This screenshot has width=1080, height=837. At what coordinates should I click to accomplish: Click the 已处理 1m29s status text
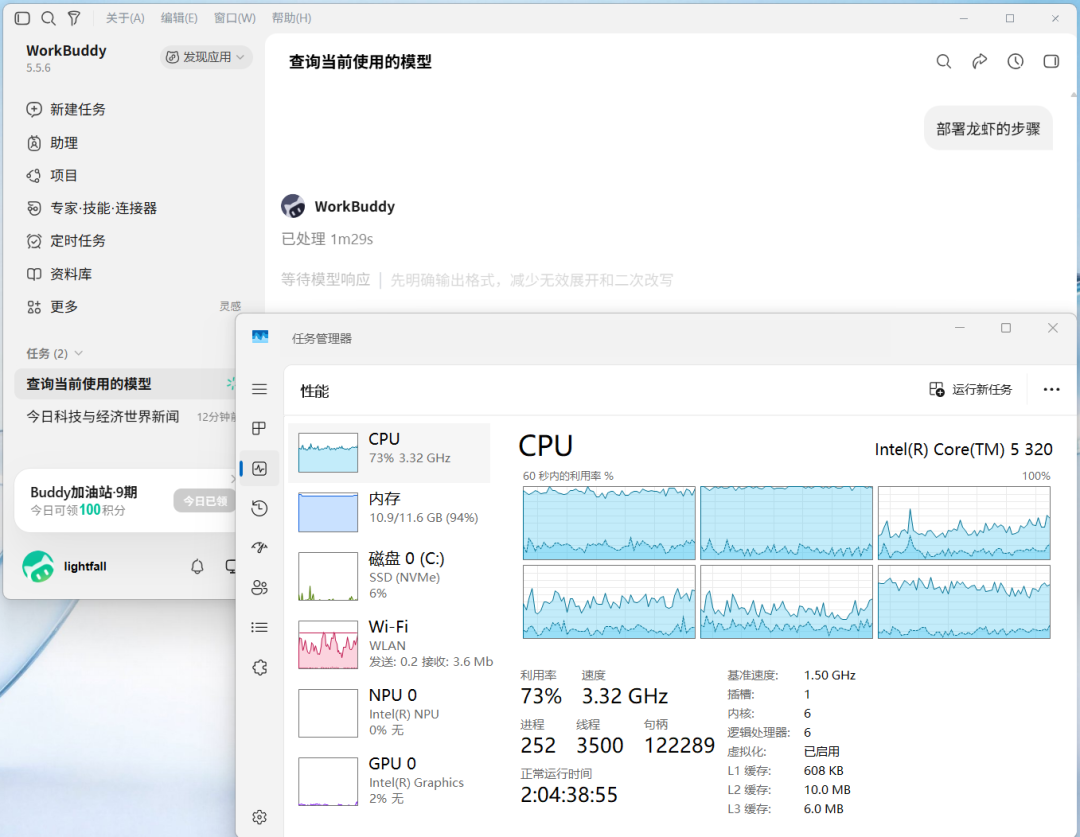pyautogui.click(x=327, y=239)
